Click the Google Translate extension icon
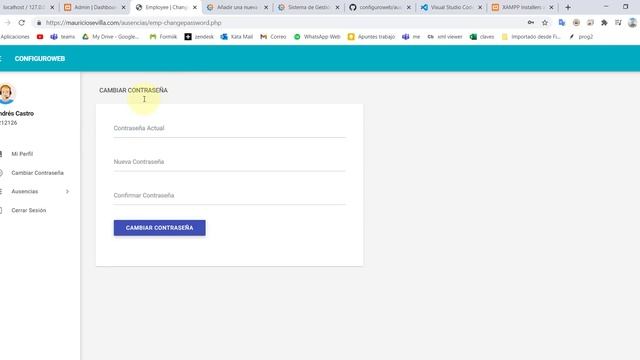 (562, 23)
